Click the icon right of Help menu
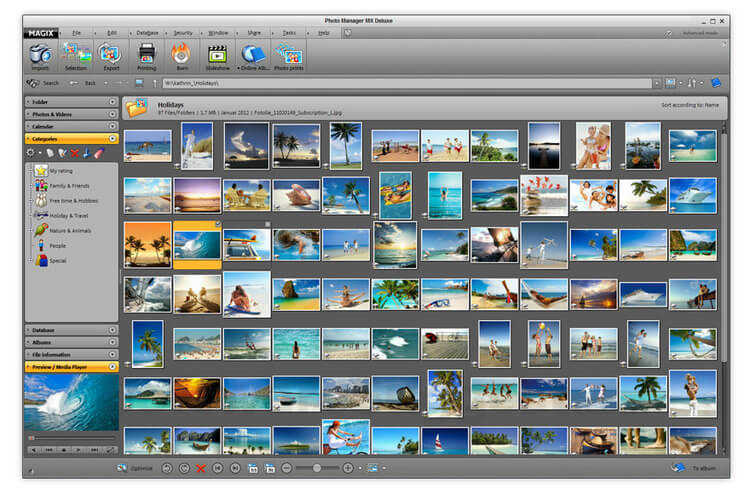 pyautogui.click(x=348, y=33)
